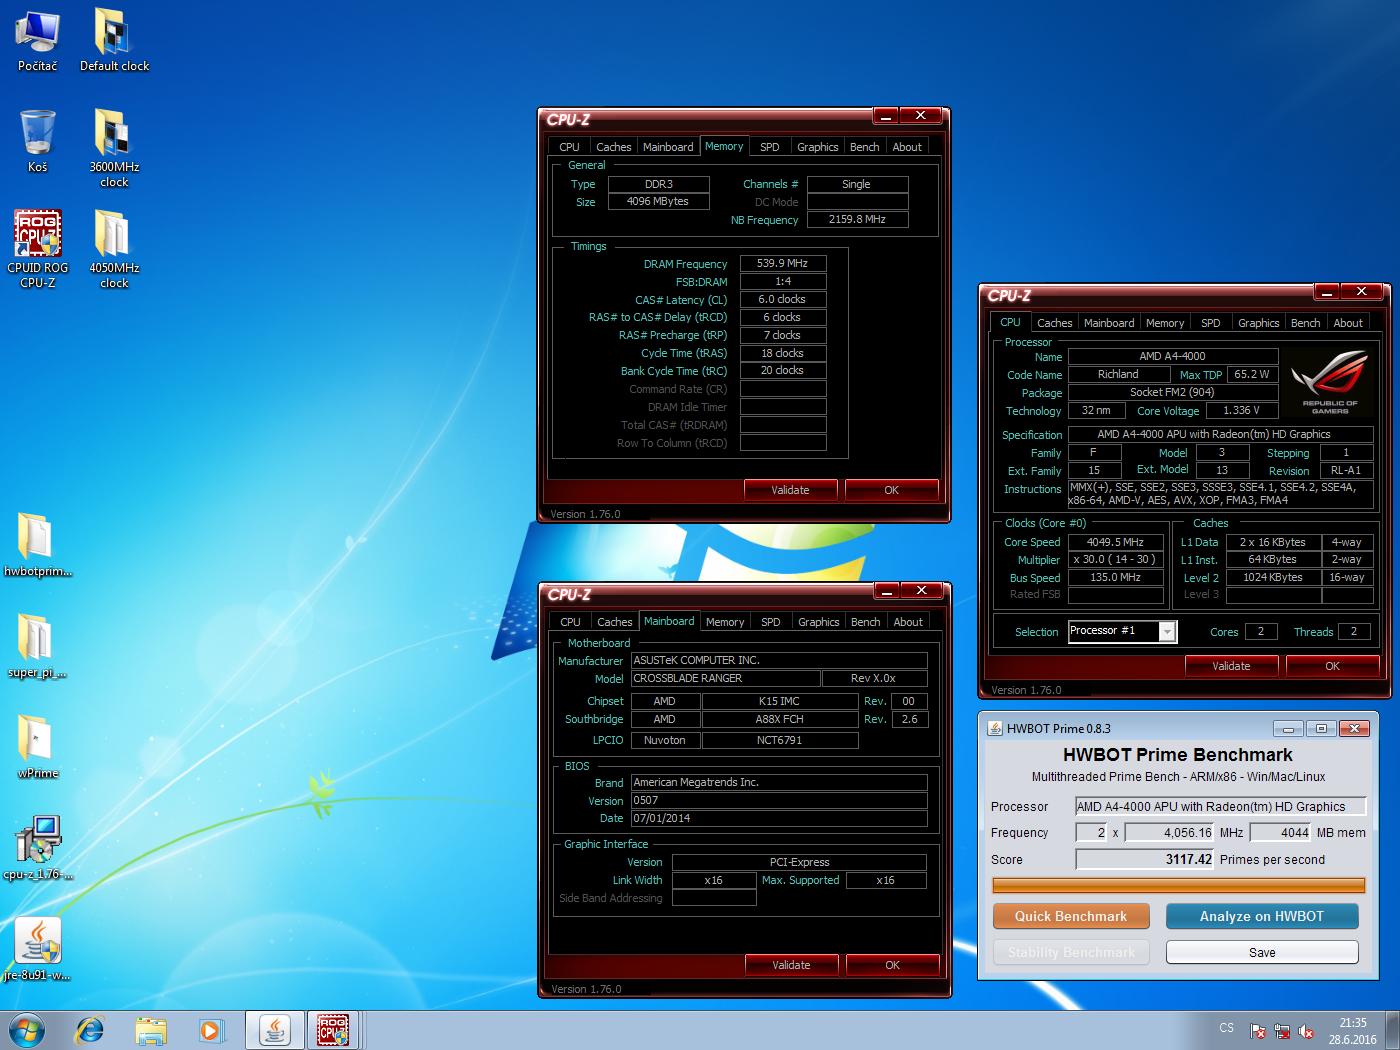Click OK in Memory CPU-Z window
This screenshot has width=1400, height=1050.
pyautogui.click(x=891, y=490)
